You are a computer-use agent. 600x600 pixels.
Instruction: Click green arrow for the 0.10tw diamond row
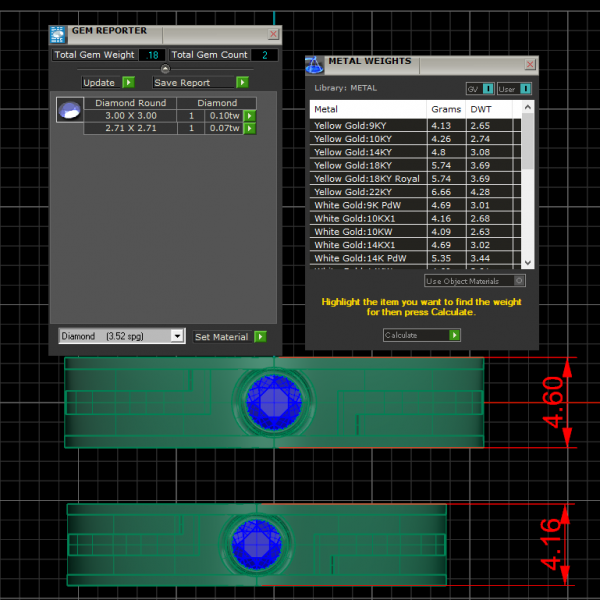pos(249,116)
